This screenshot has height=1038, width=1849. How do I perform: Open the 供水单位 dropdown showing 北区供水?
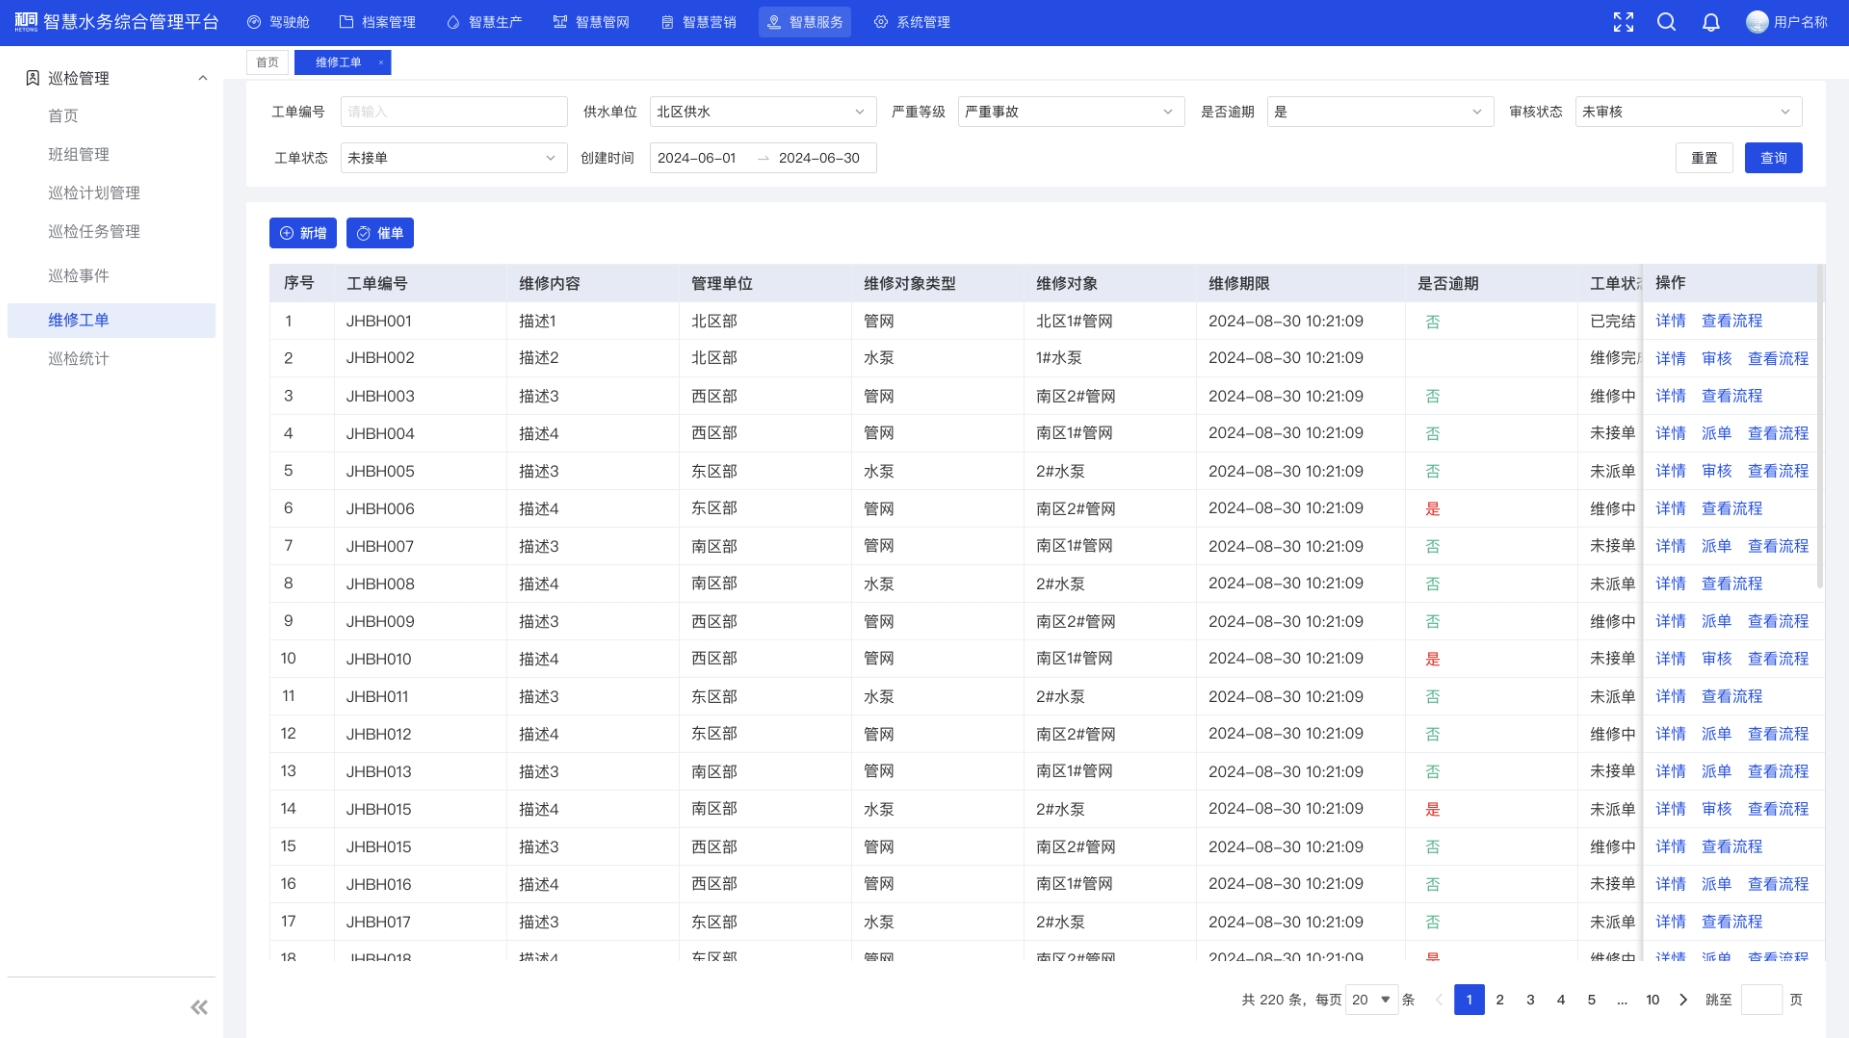(x=762, y=111)
